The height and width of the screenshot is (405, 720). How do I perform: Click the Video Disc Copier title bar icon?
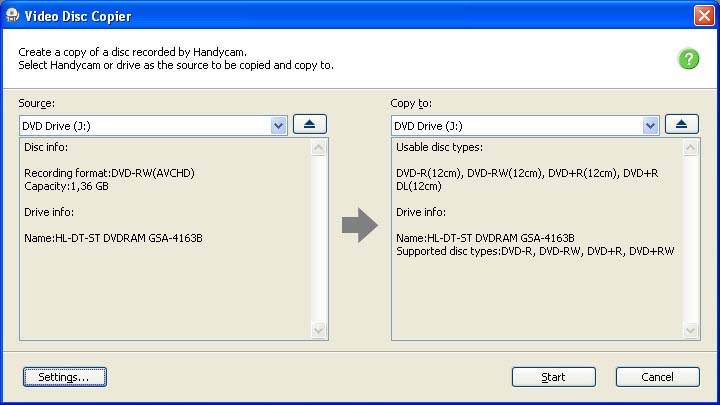tap(12, 16)
